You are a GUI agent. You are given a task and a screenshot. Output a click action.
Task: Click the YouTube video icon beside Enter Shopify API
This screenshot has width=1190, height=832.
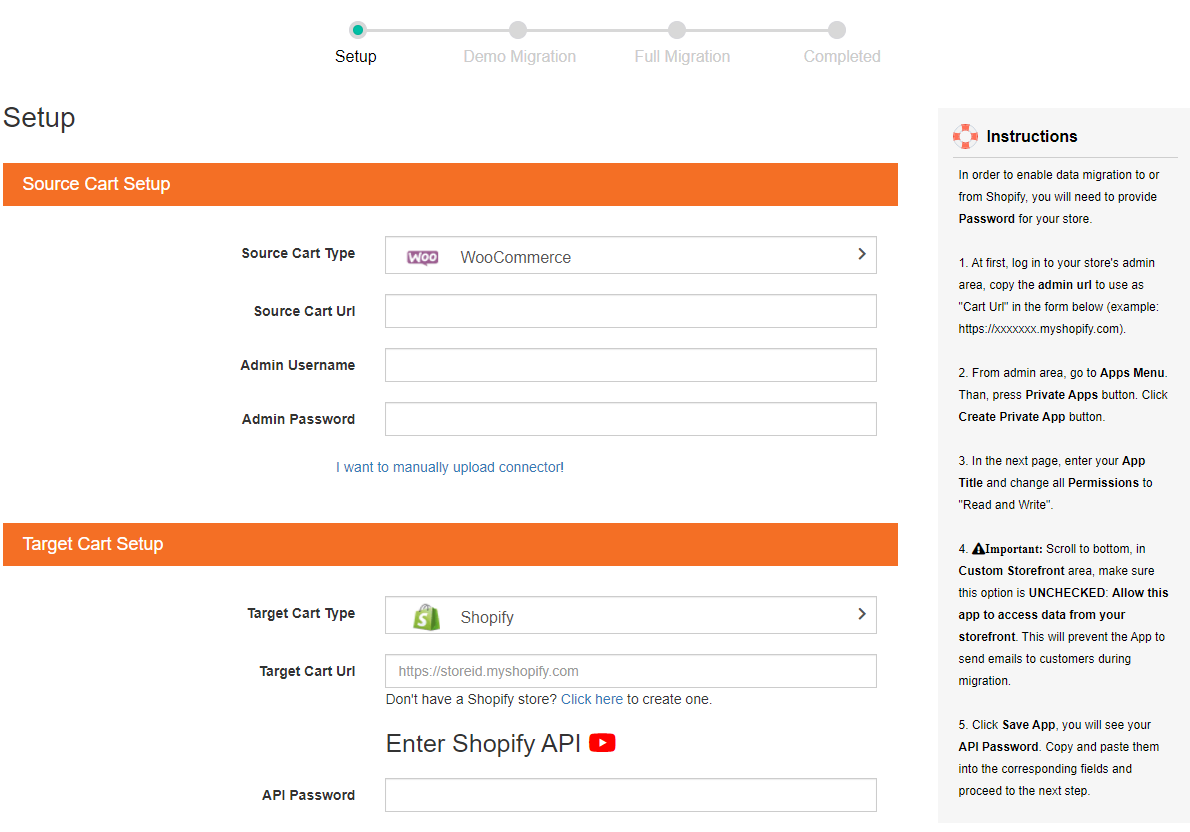pos(602,742)
